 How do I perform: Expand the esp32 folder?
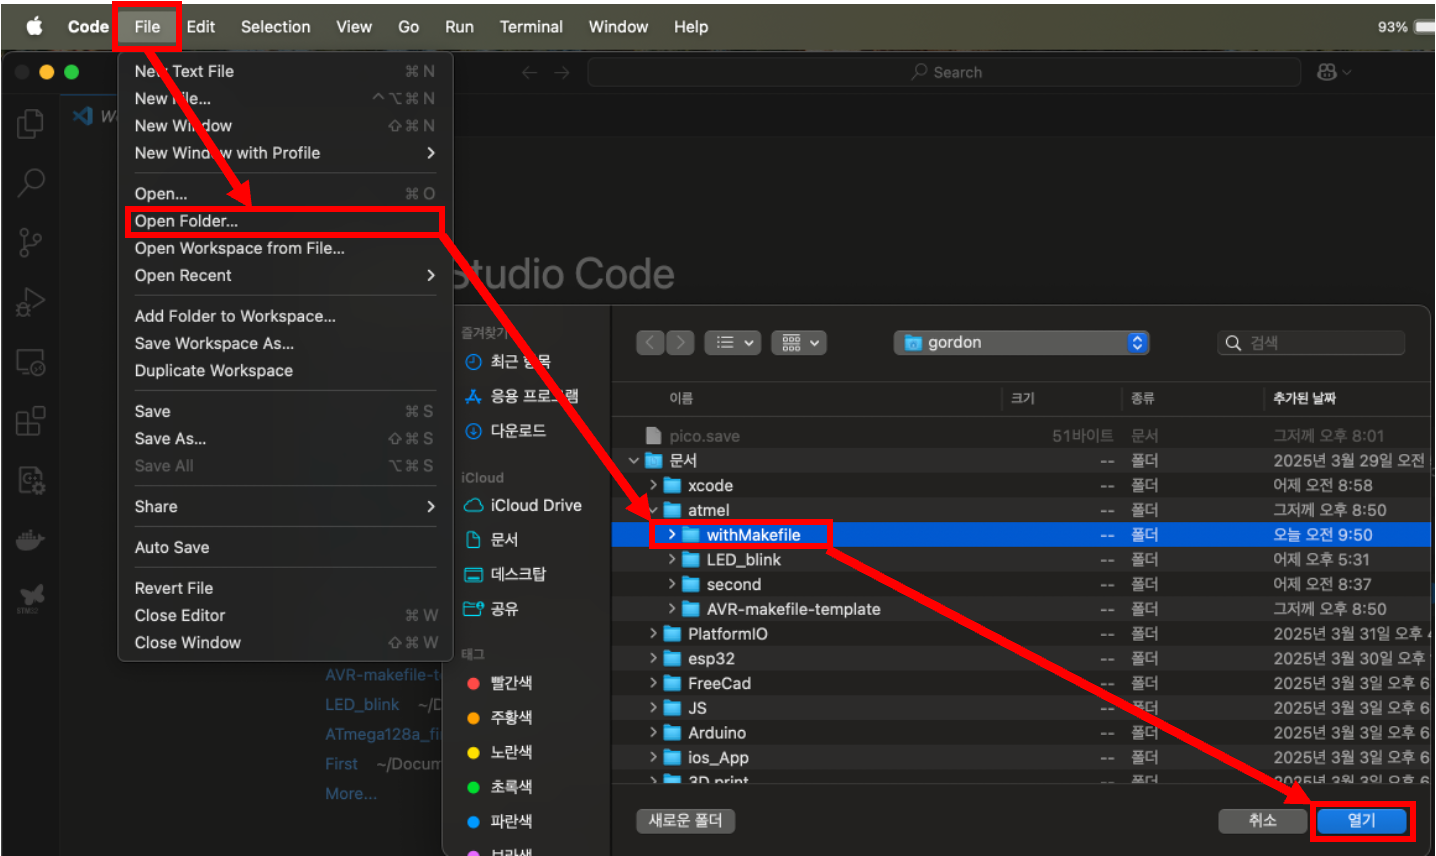tap(653, 658)
